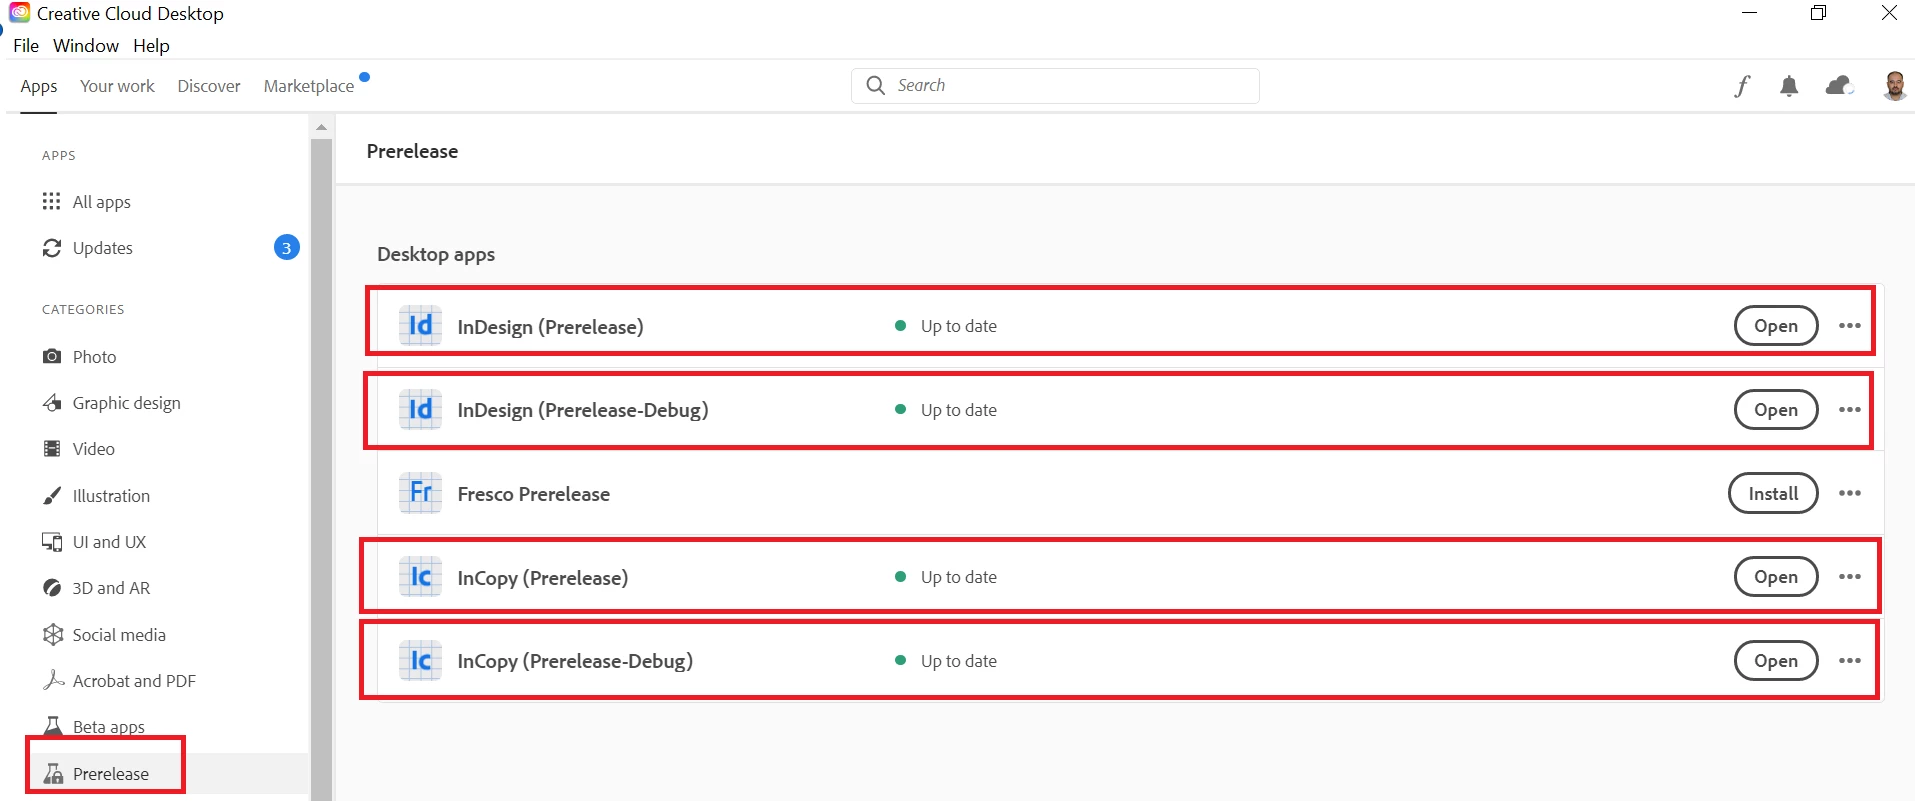Select All apps label in sidebar

tap(101, 202)
